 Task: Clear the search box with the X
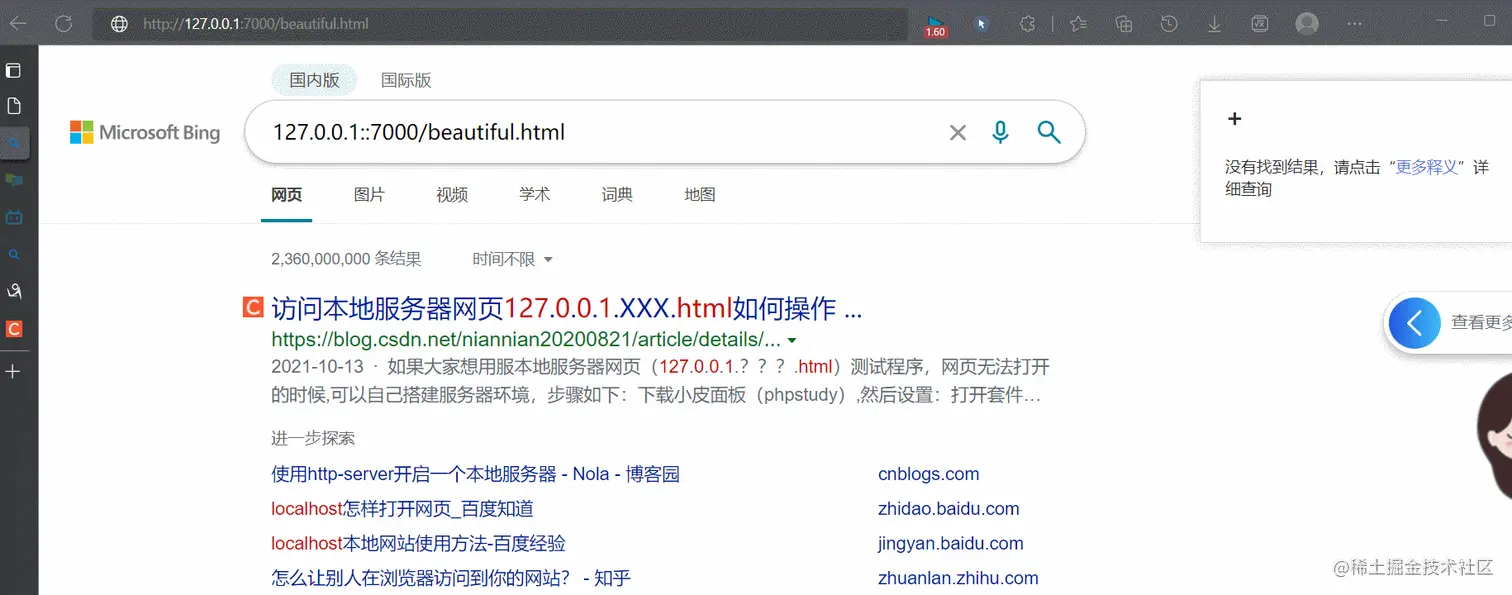coord(957,131)
